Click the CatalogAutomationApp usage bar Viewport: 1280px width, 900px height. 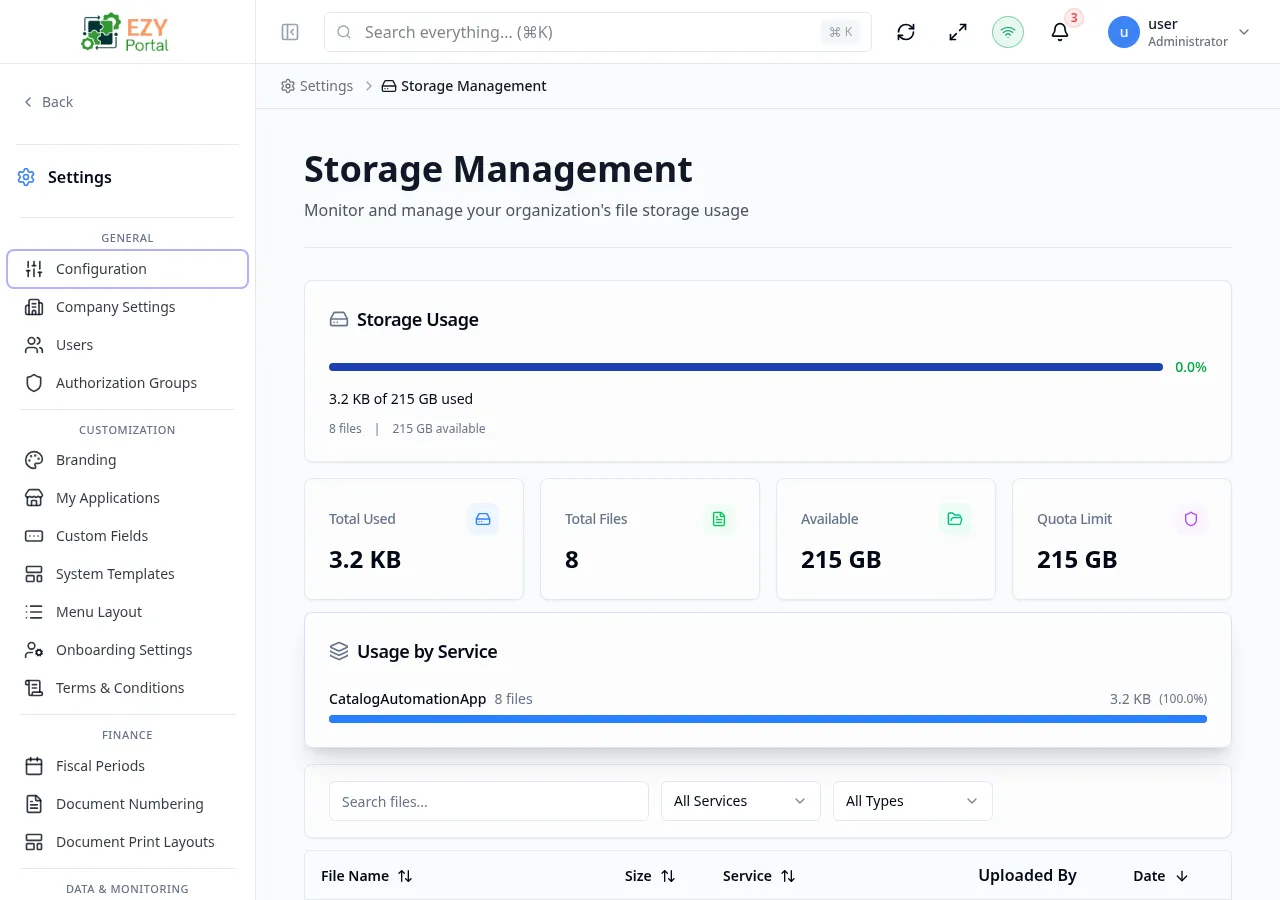[768, 719]
